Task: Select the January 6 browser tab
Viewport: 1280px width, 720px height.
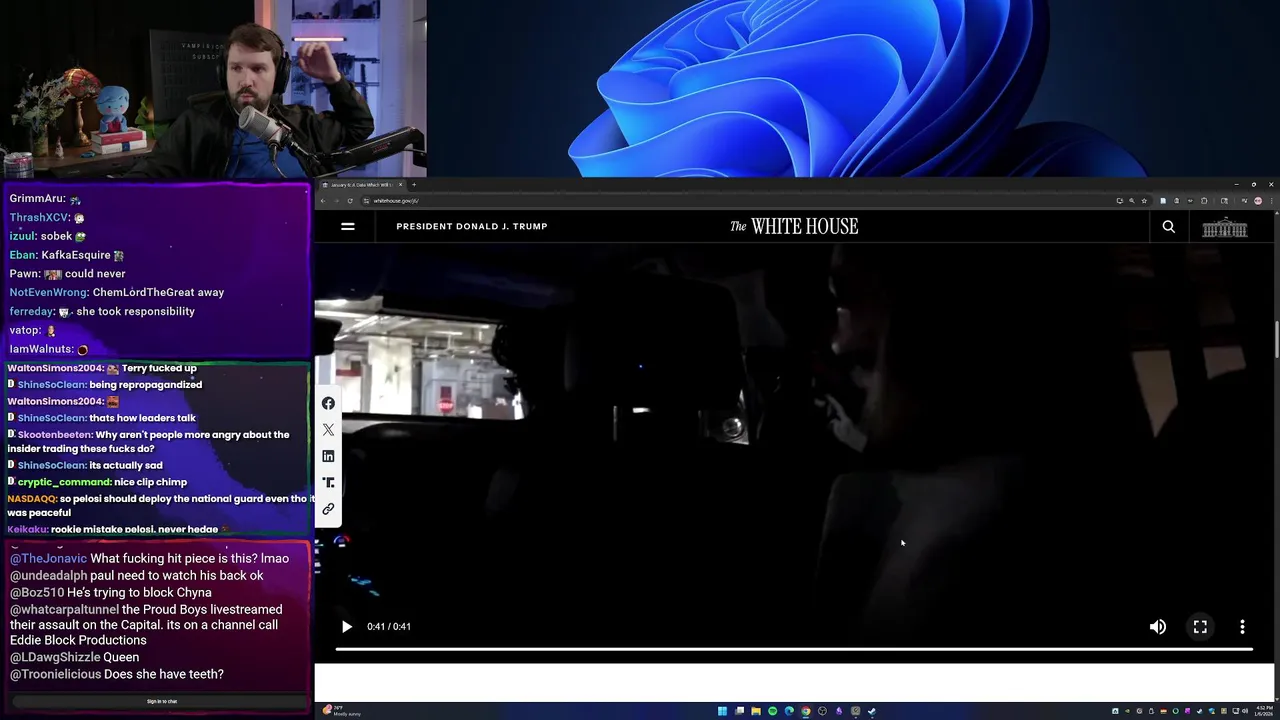Action: point(360,185)
